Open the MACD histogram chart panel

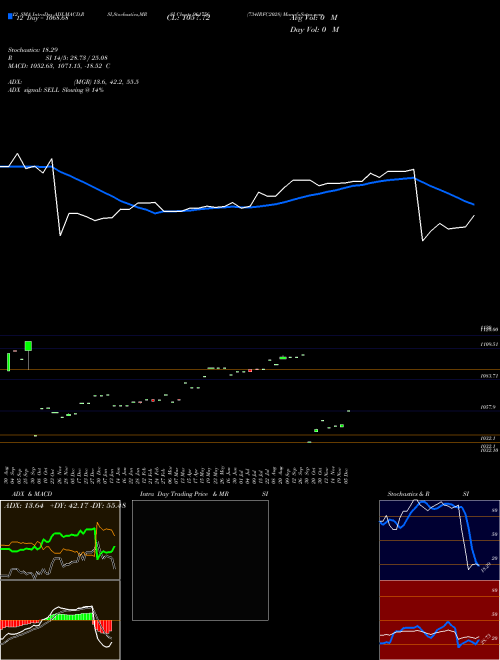click(60, 620)
